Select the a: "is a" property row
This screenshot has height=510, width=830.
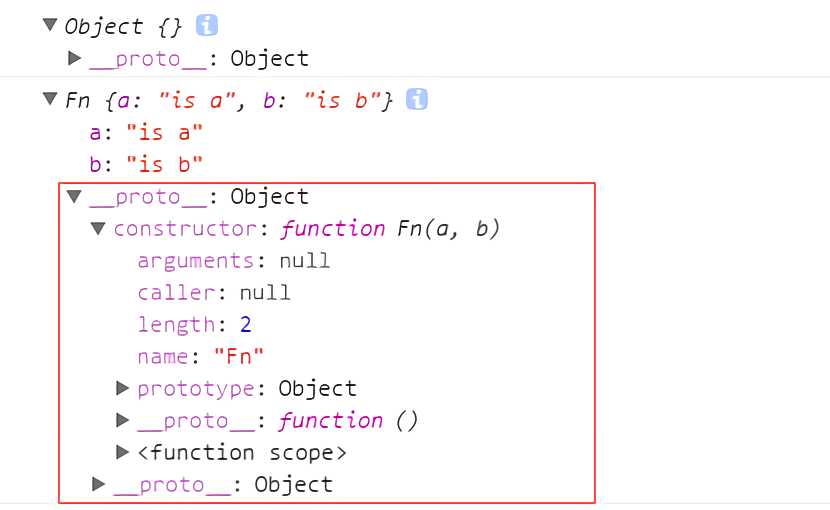pos(146,132)
